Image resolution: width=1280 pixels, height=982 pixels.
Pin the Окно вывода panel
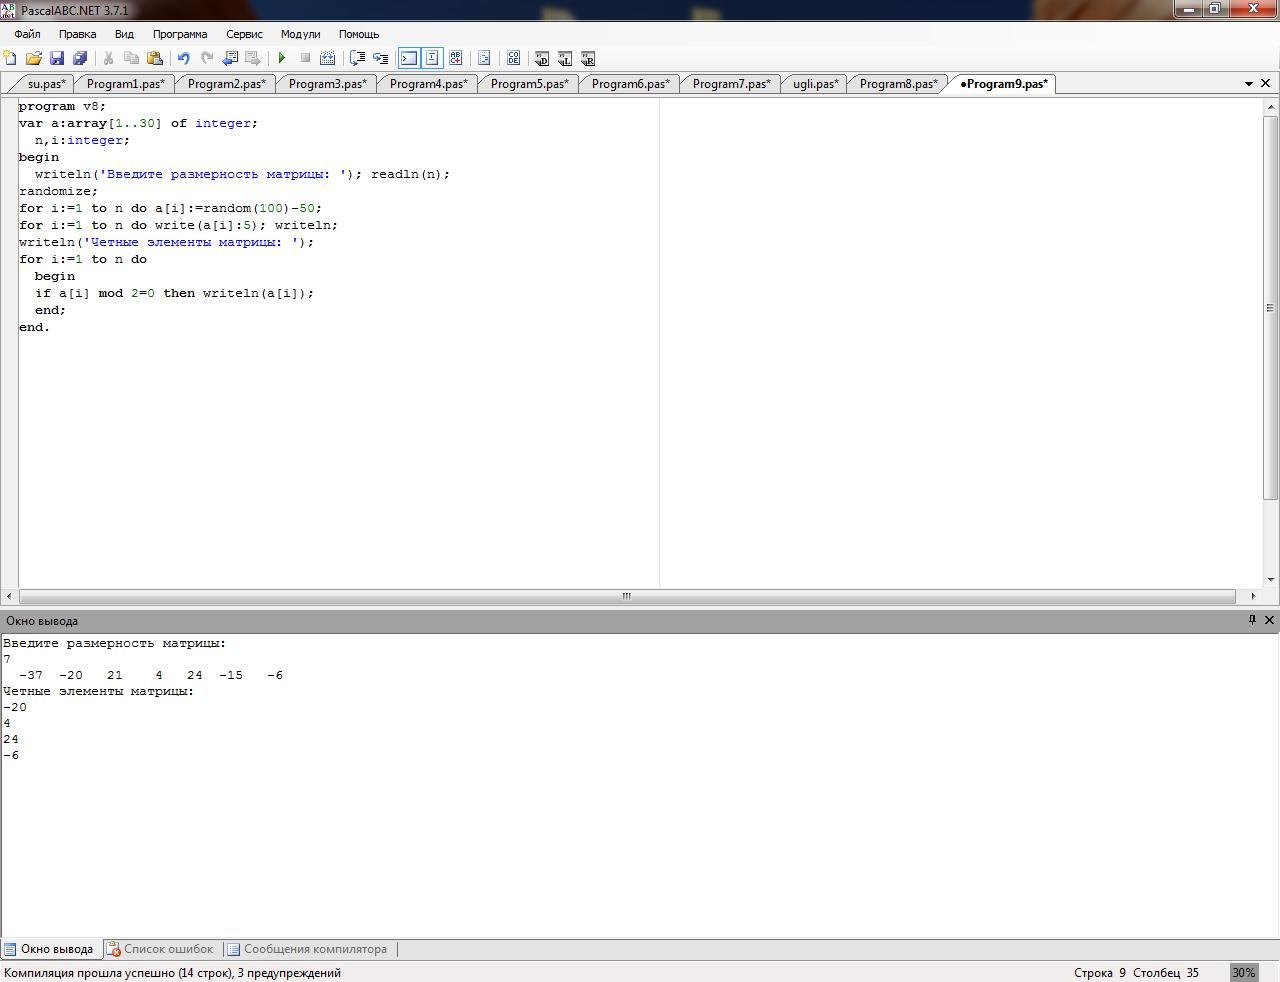pos(1251,621)
